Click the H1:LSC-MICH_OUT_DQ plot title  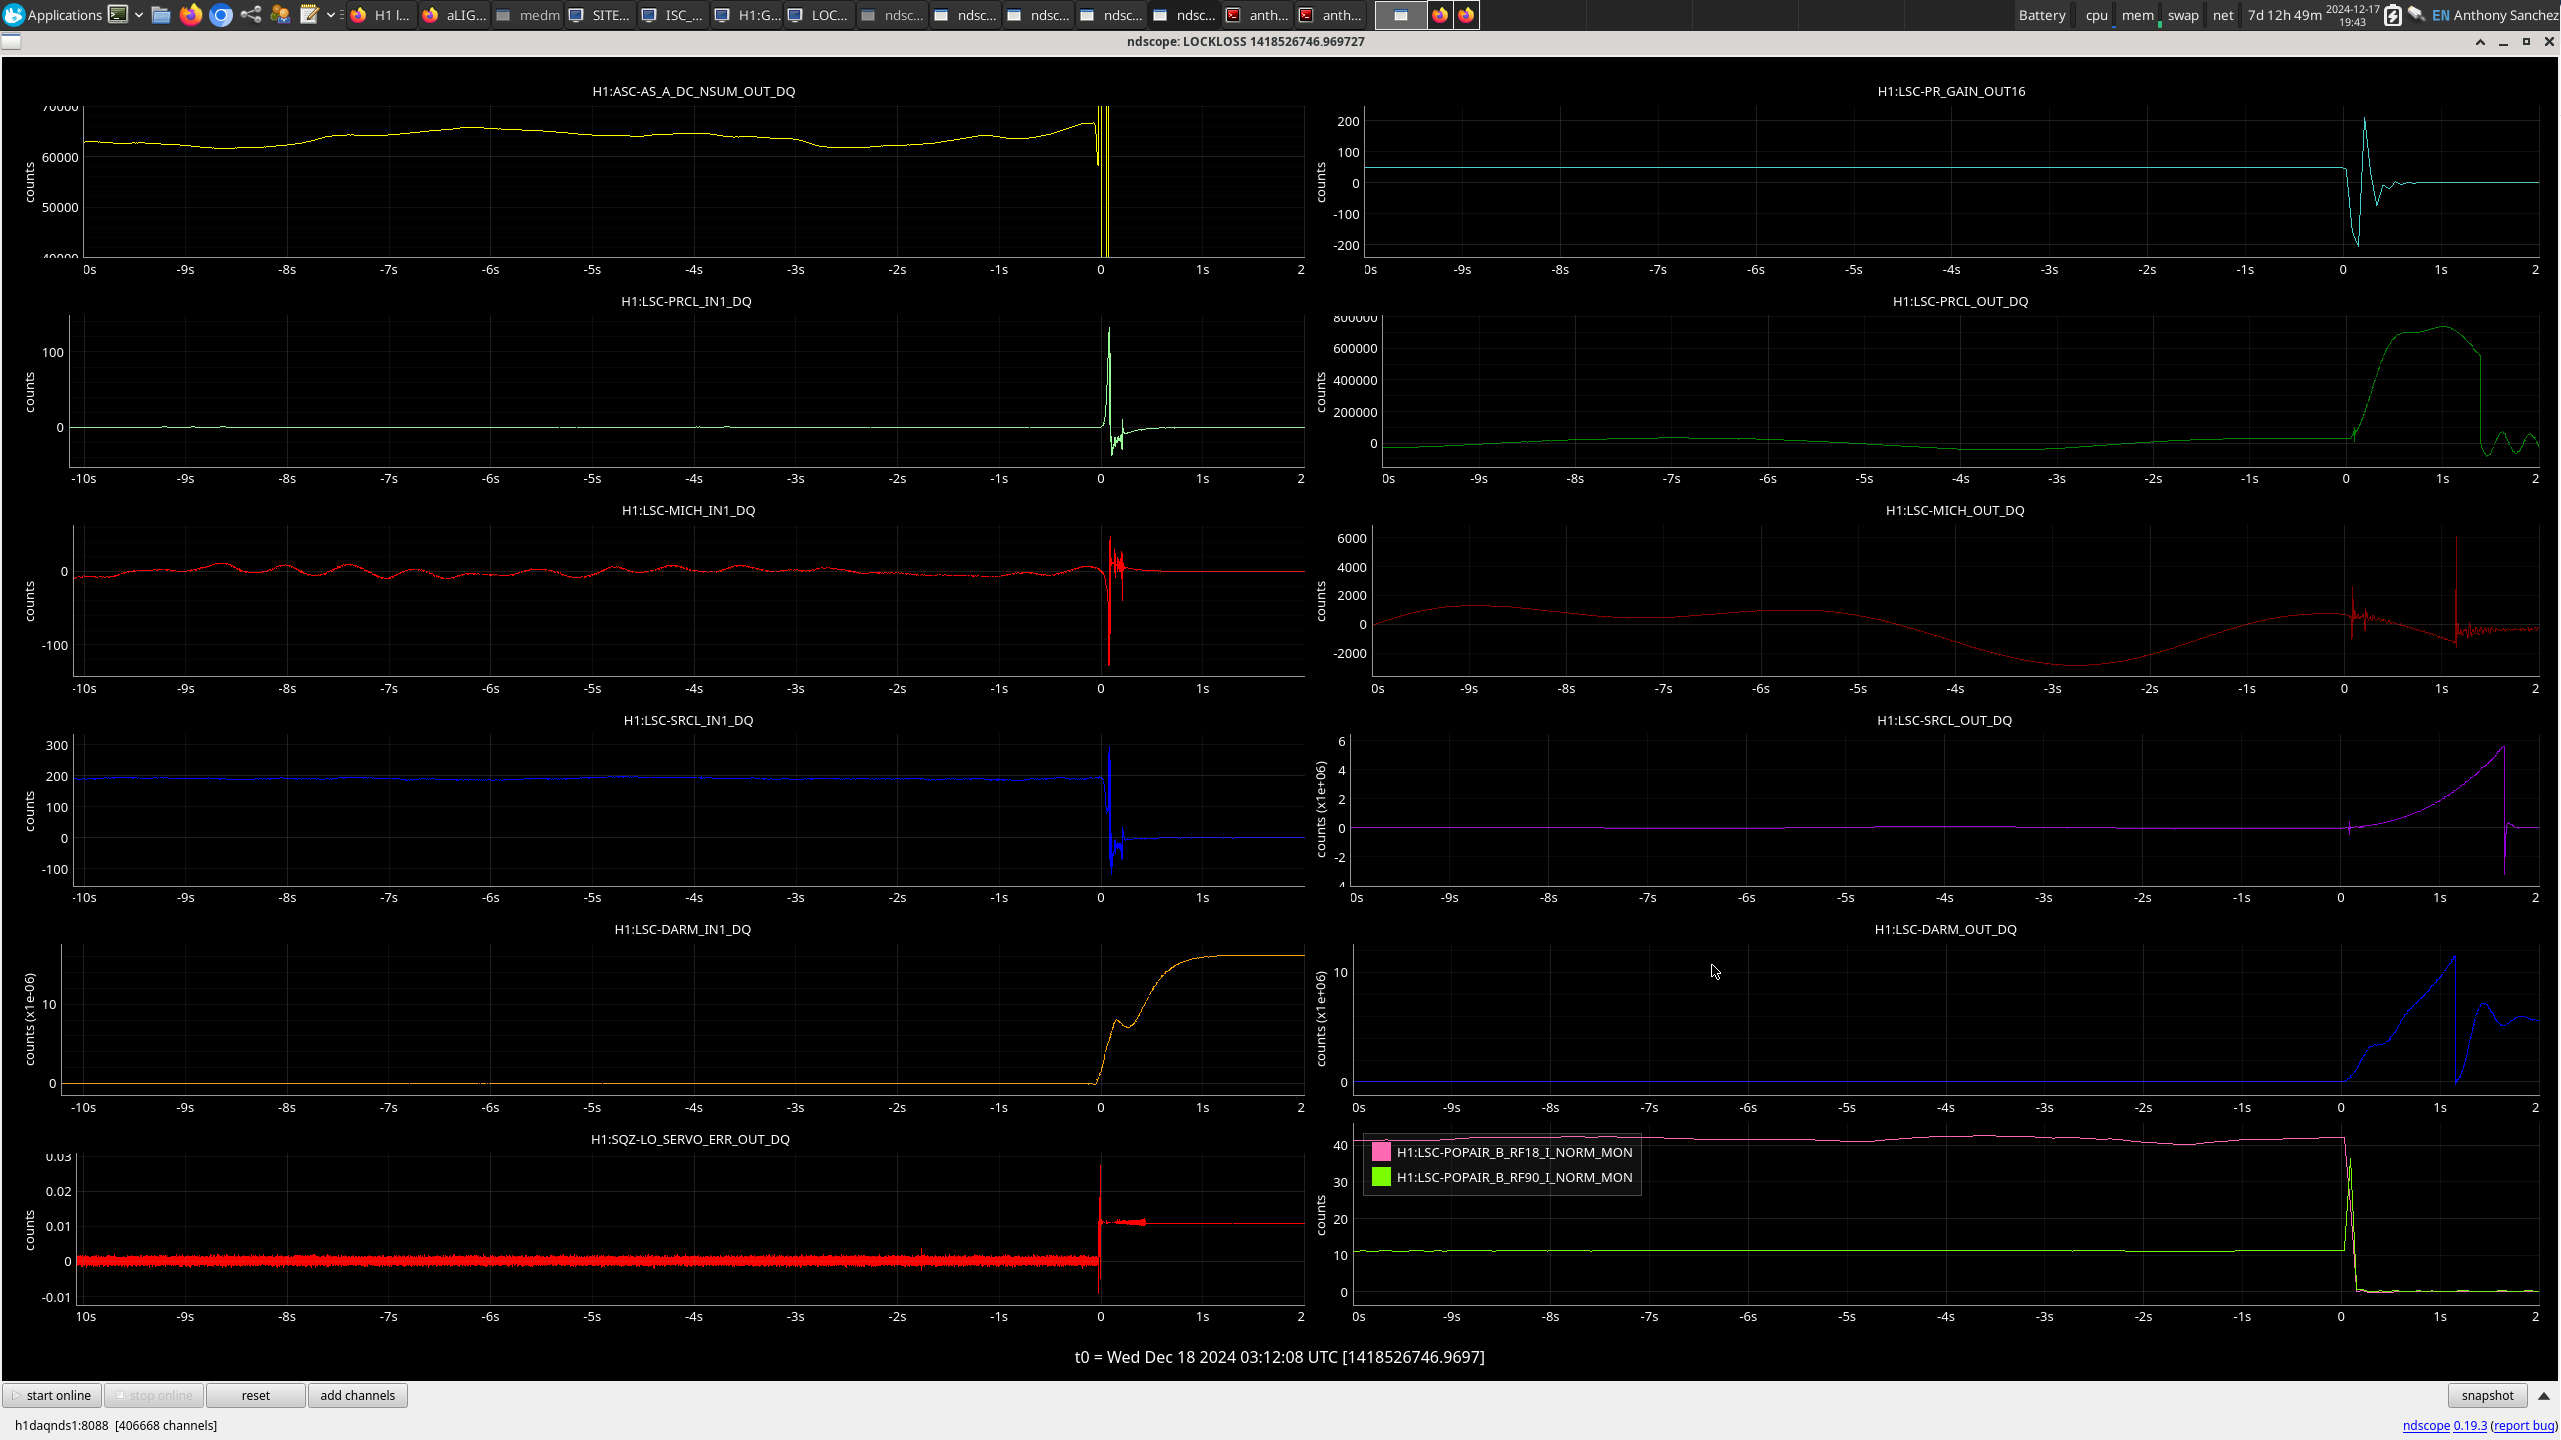tap(1954, 510)
